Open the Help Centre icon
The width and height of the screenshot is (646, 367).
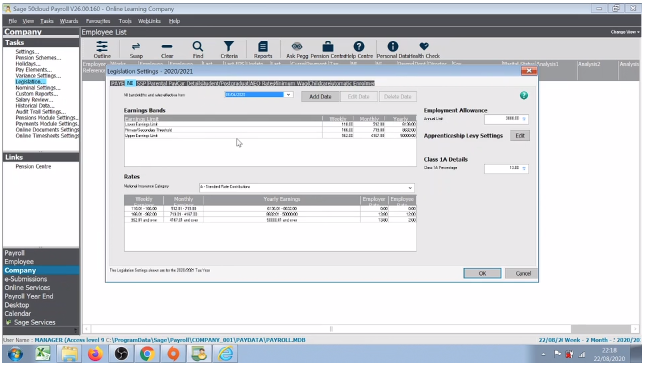tap(359, 50)
